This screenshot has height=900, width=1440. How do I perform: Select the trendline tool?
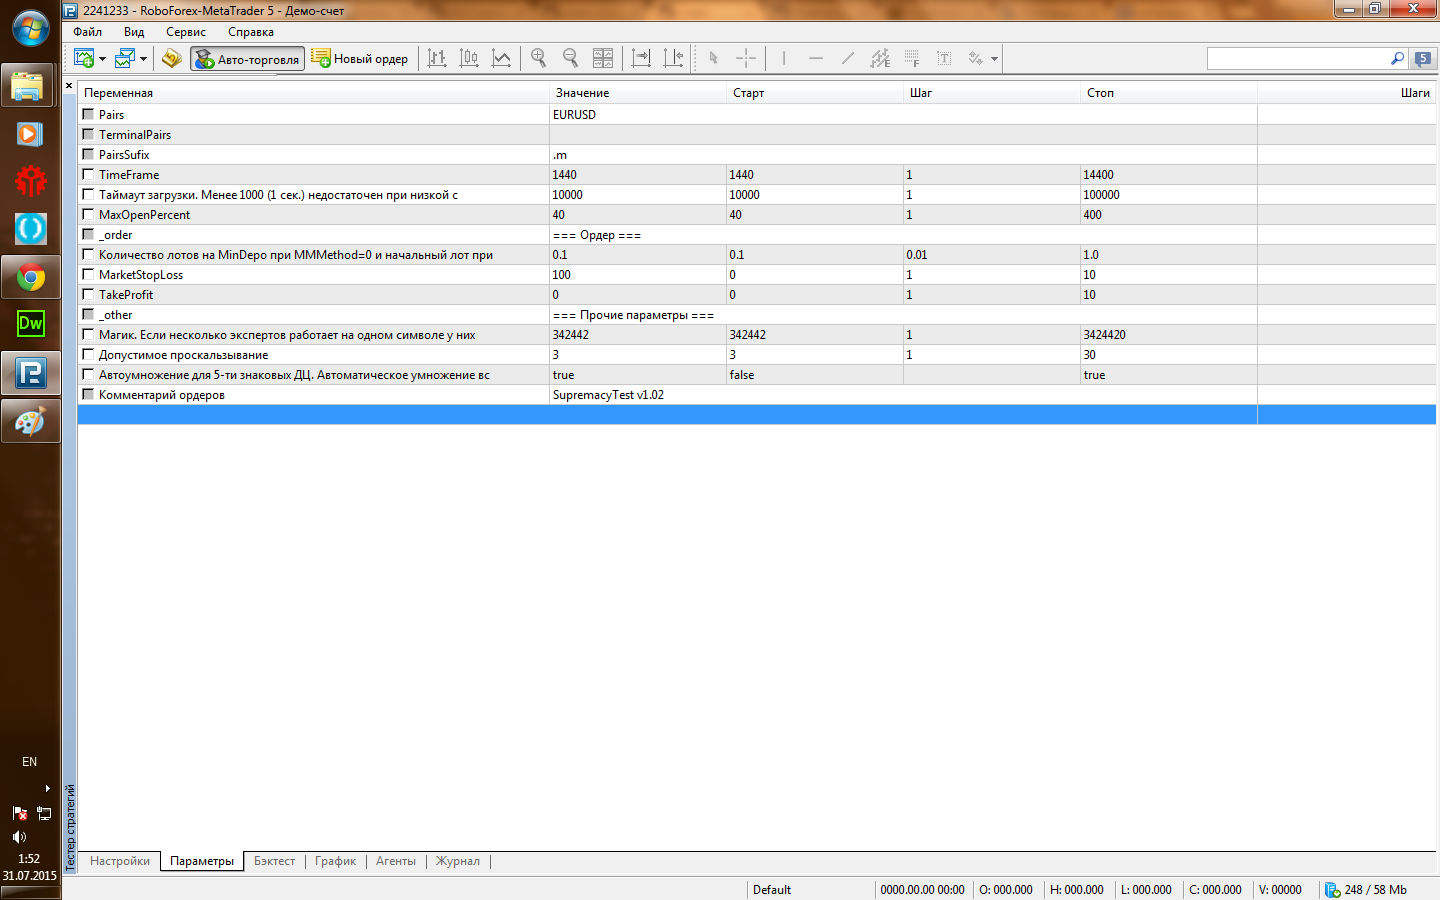[848, 59]
